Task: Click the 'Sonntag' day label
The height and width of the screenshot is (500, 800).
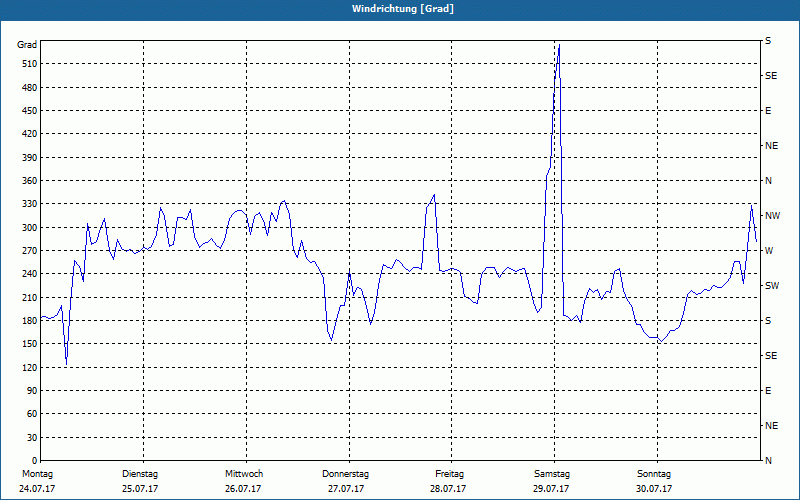Action: coord(654,474)
